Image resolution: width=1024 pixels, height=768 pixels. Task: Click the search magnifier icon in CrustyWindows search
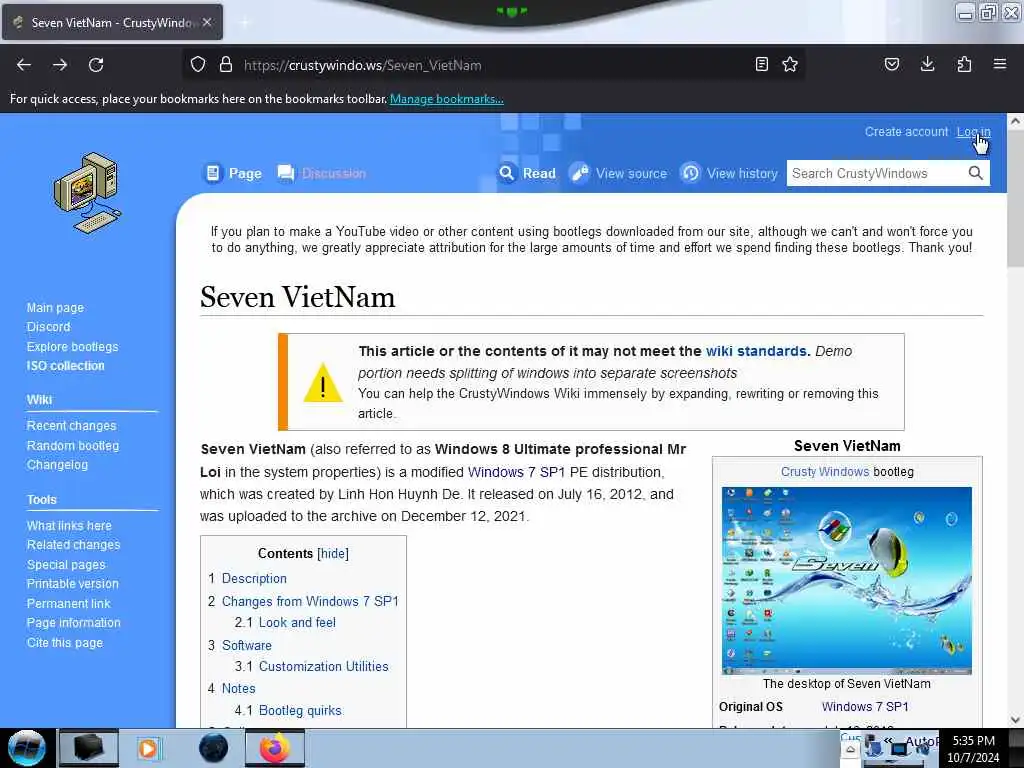coord(976,173)
